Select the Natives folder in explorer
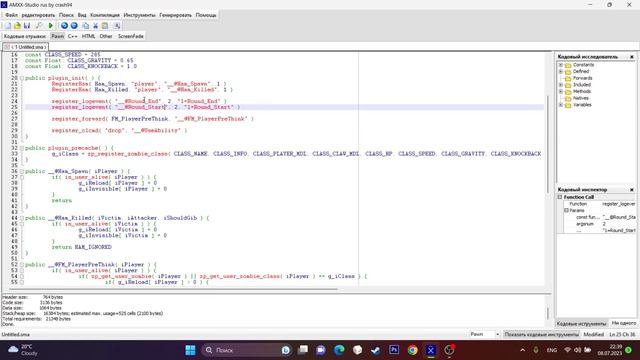The width and height of the screenshot is (640, 360). [580, 98]
